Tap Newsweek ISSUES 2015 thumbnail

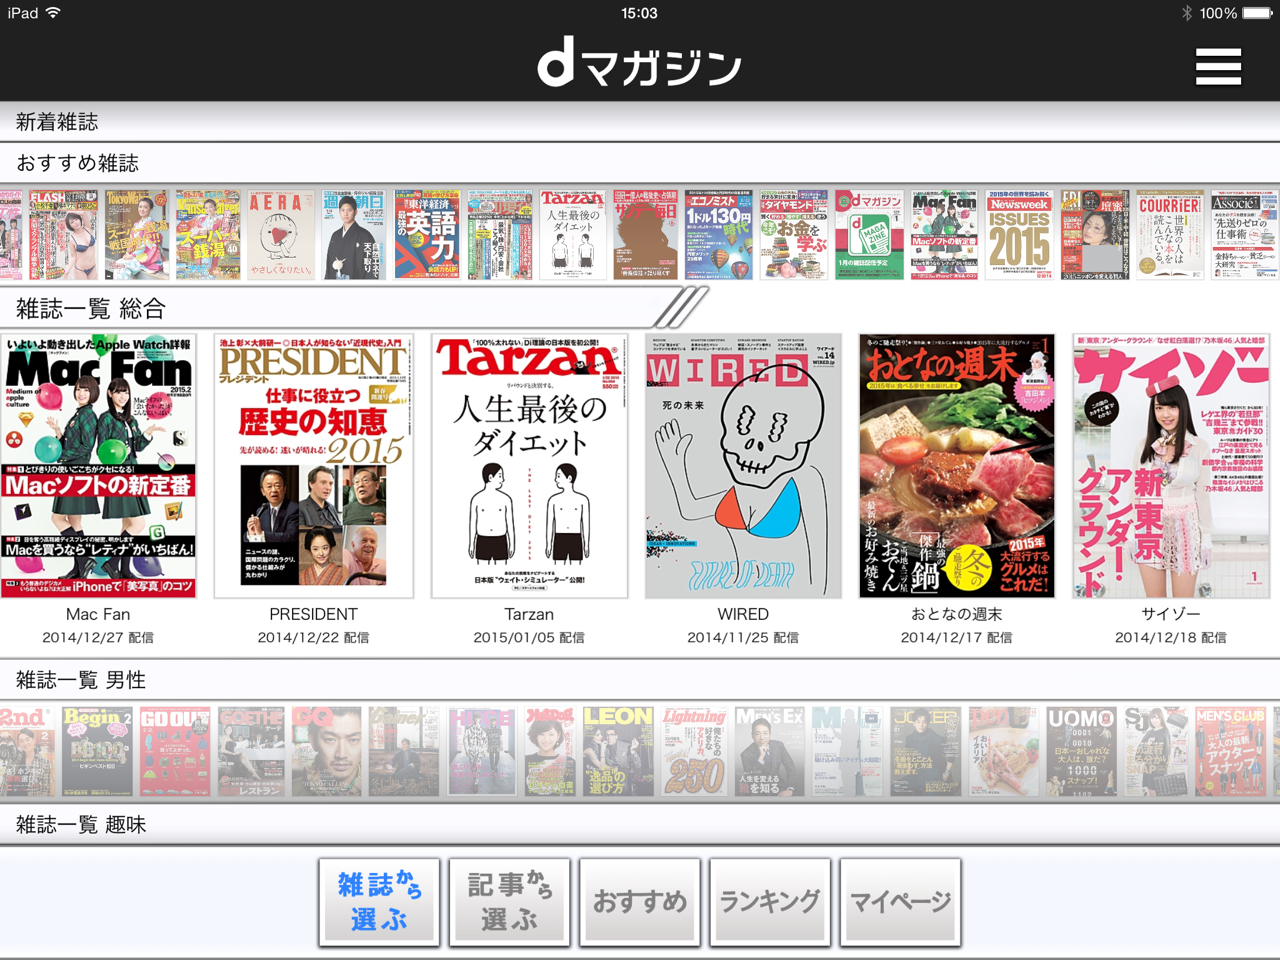tap(1019, 235)
